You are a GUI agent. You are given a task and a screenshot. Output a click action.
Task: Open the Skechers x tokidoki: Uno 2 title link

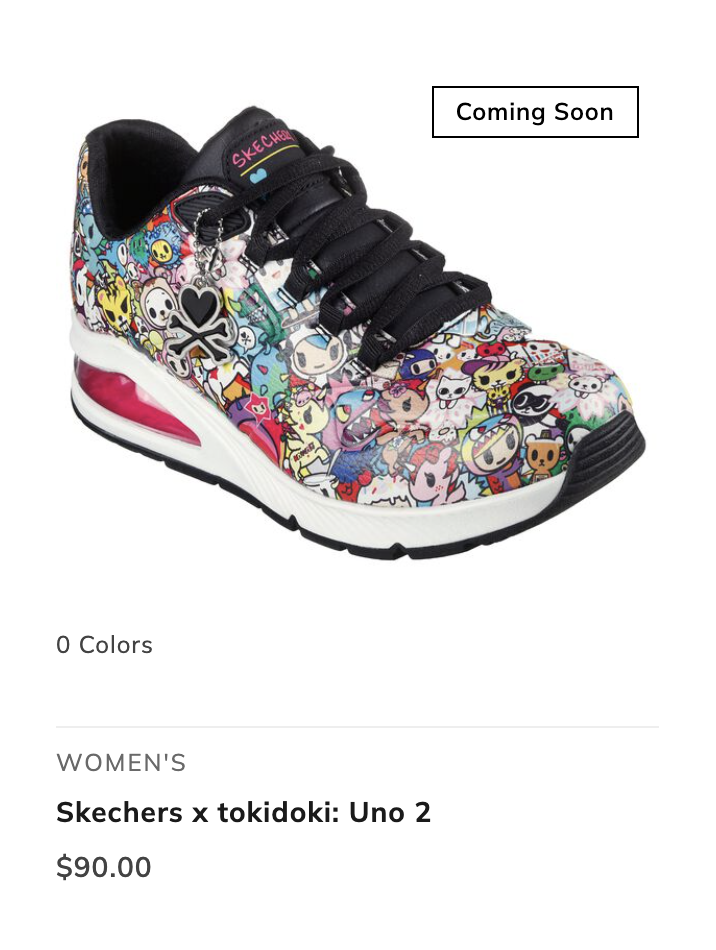tap(244, 812)
